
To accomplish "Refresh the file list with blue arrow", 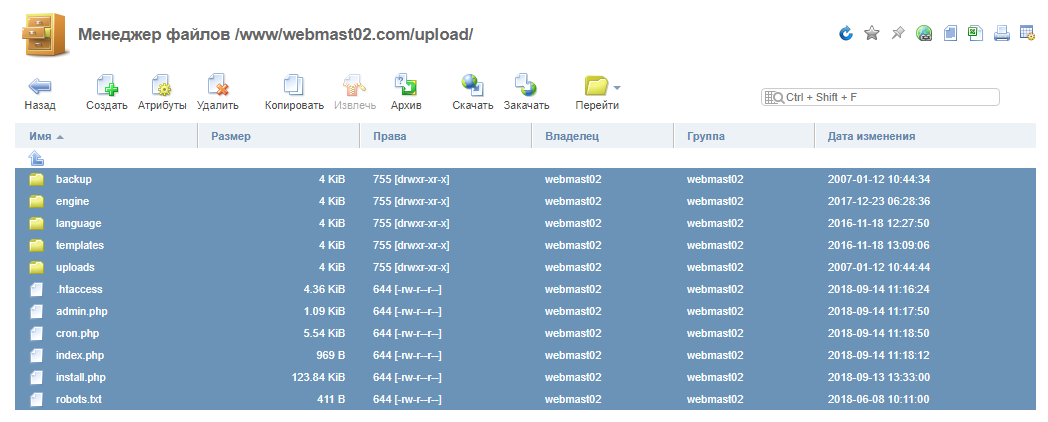I will pyautogui.click(x=846, y=34).
